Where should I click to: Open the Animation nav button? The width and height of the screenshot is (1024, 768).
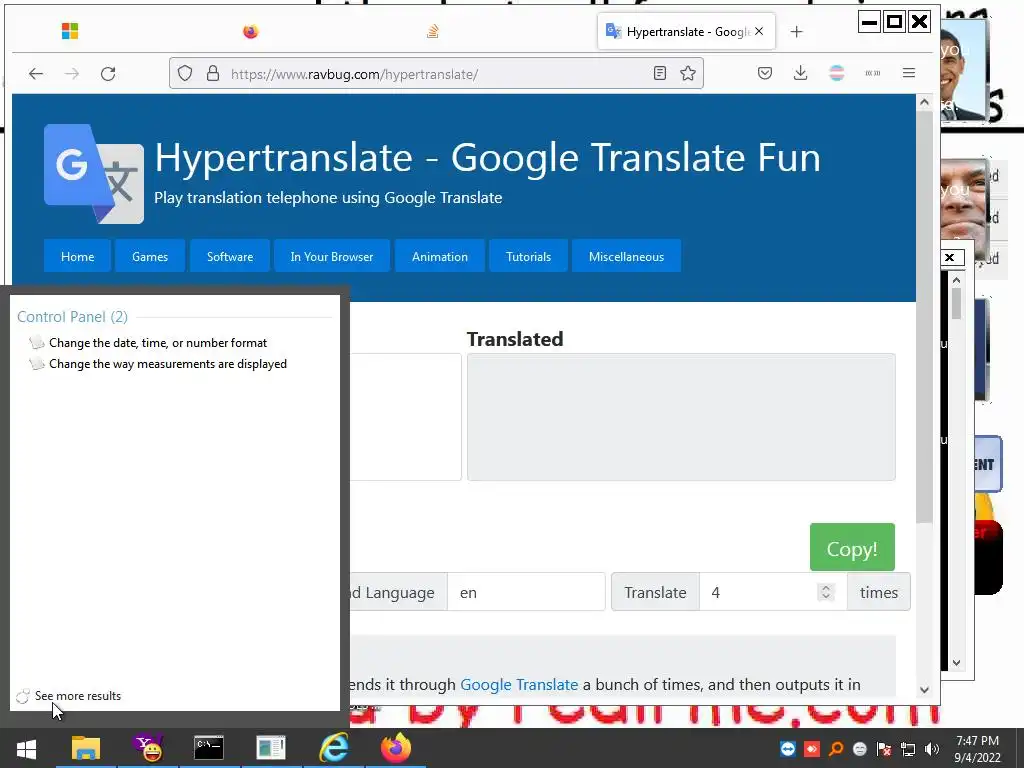pyautogui.click(x=440, y=257)
